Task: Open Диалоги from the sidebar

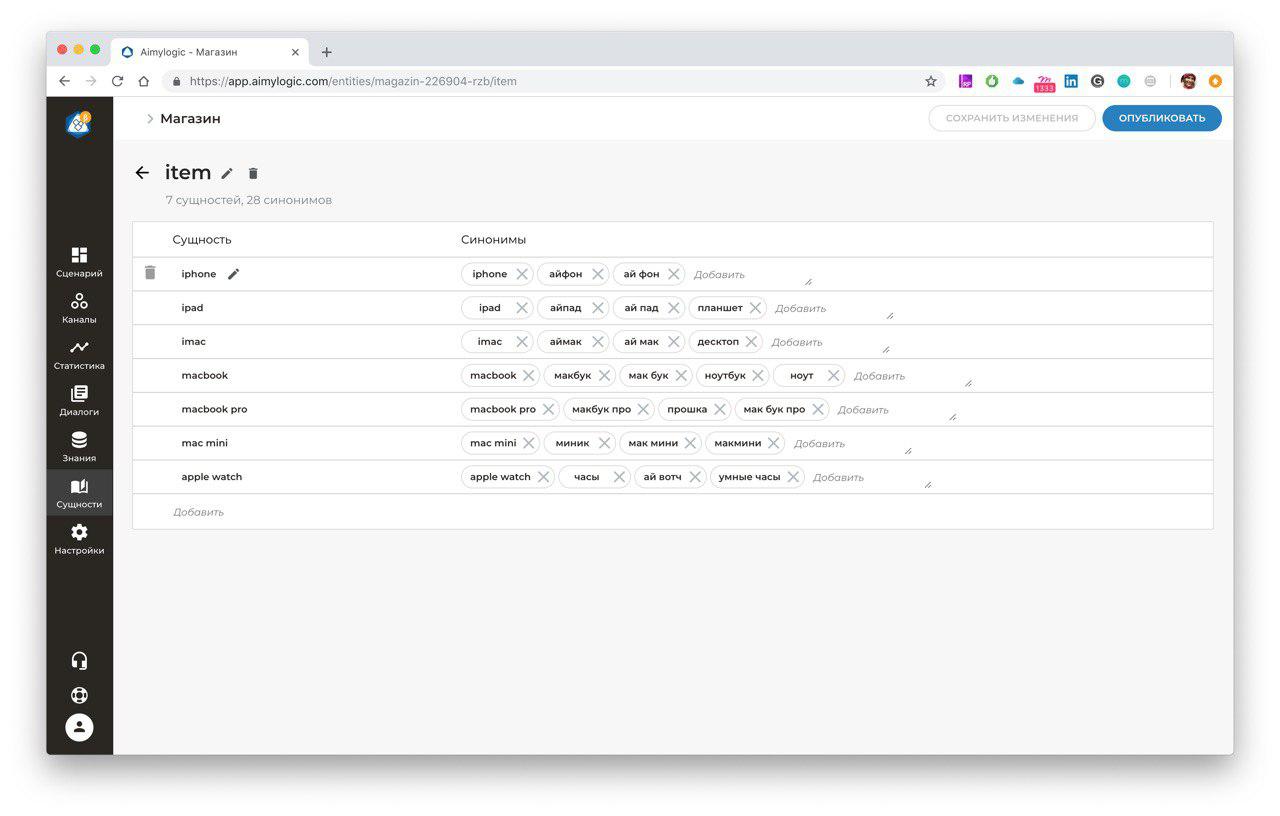Action: 79,400
